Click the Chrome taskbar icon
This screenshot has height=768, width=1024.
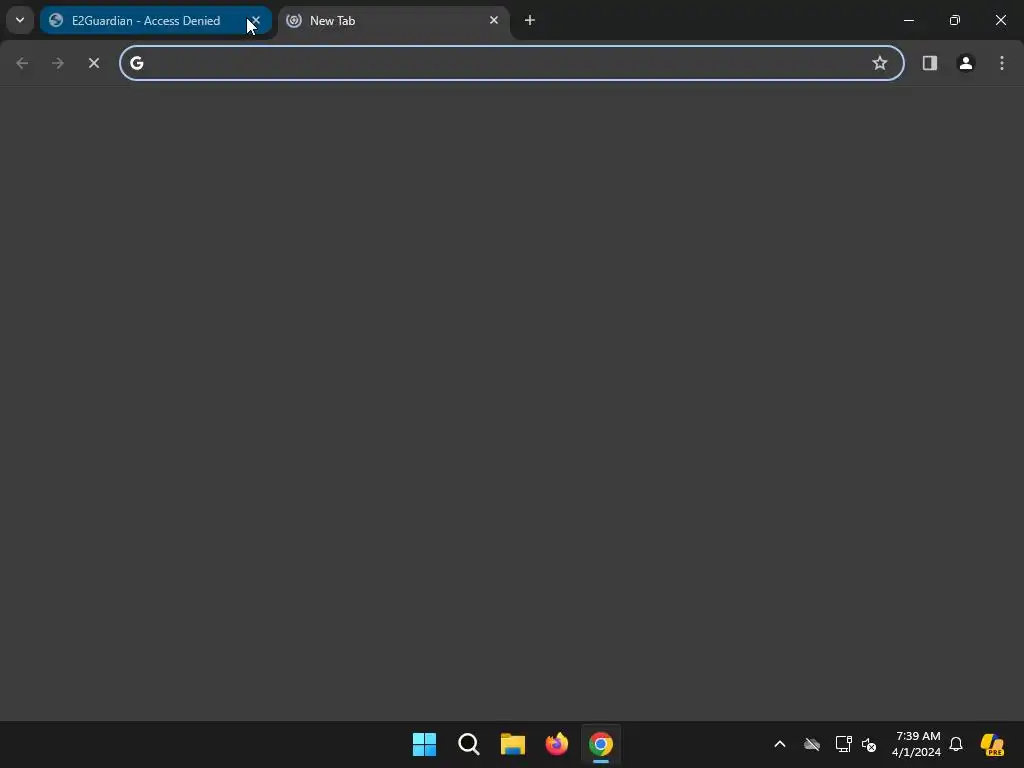coord(601,744)
